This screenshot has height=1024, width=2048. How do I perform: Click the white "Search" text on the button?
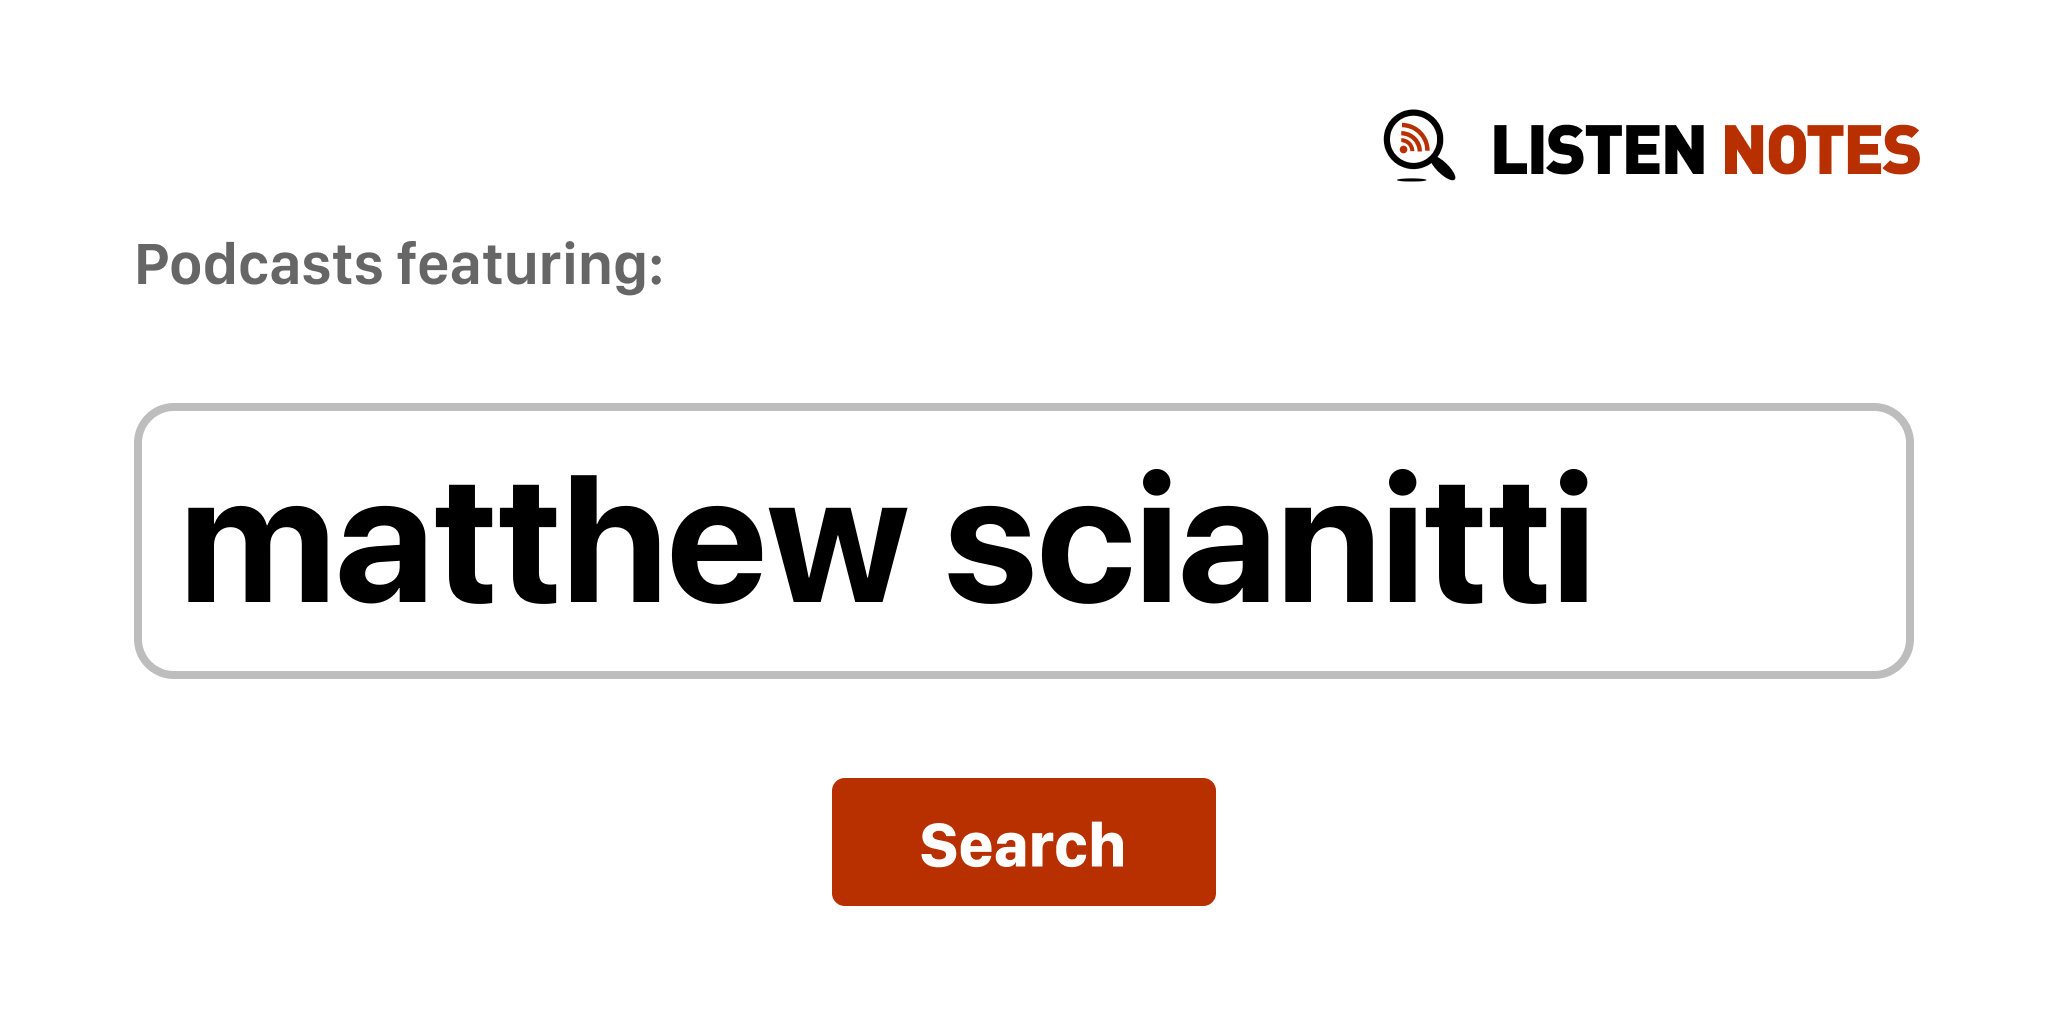(1022, 845)
